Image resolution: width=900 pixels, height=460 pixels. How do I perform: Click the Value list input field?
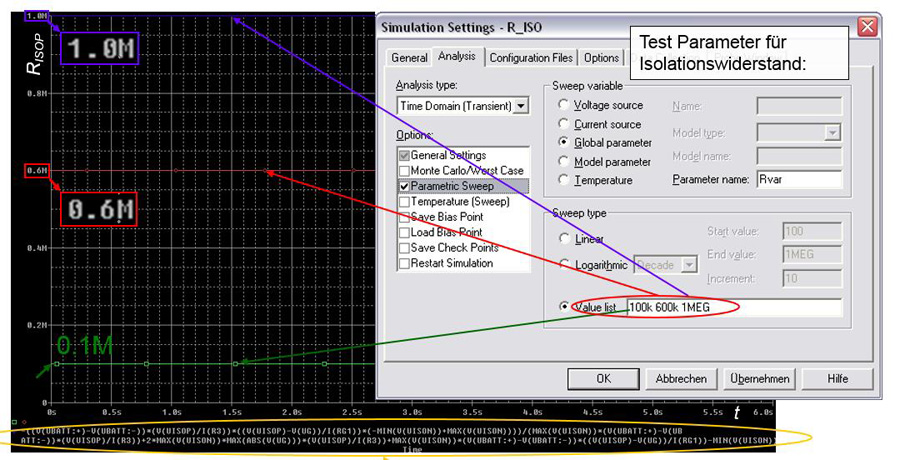click(x=733, y=307)
